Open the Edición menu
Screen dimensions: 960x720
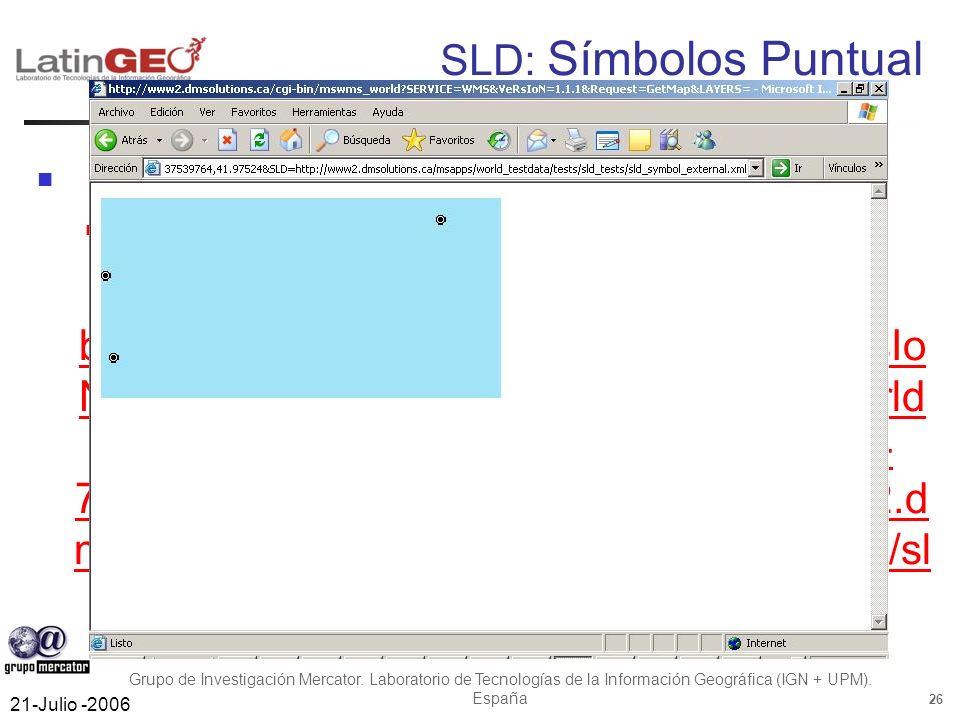coord(167,112)
